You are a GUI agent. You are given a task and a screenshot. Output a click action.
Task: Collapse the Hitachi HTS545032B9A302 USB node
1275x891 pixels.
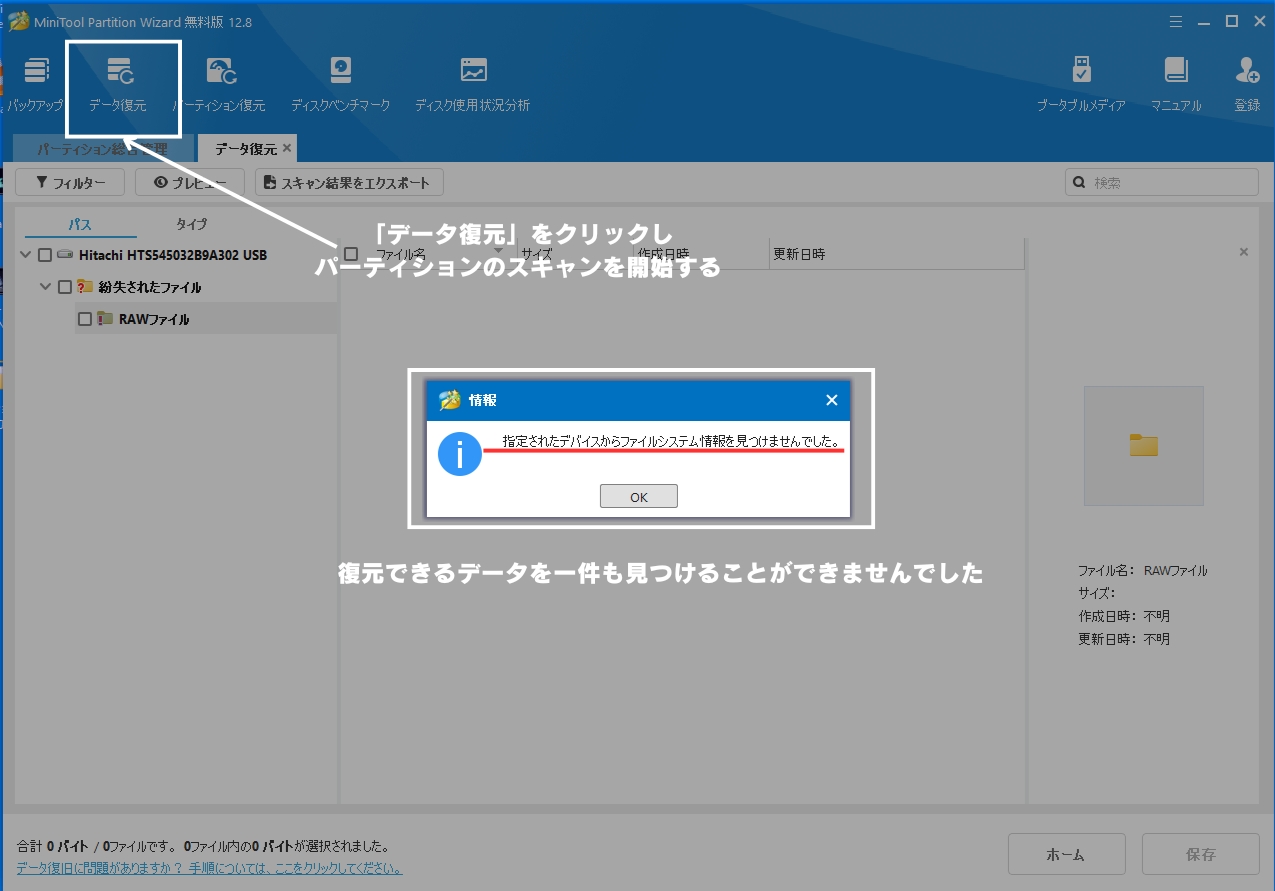click(x=25, y=255)
